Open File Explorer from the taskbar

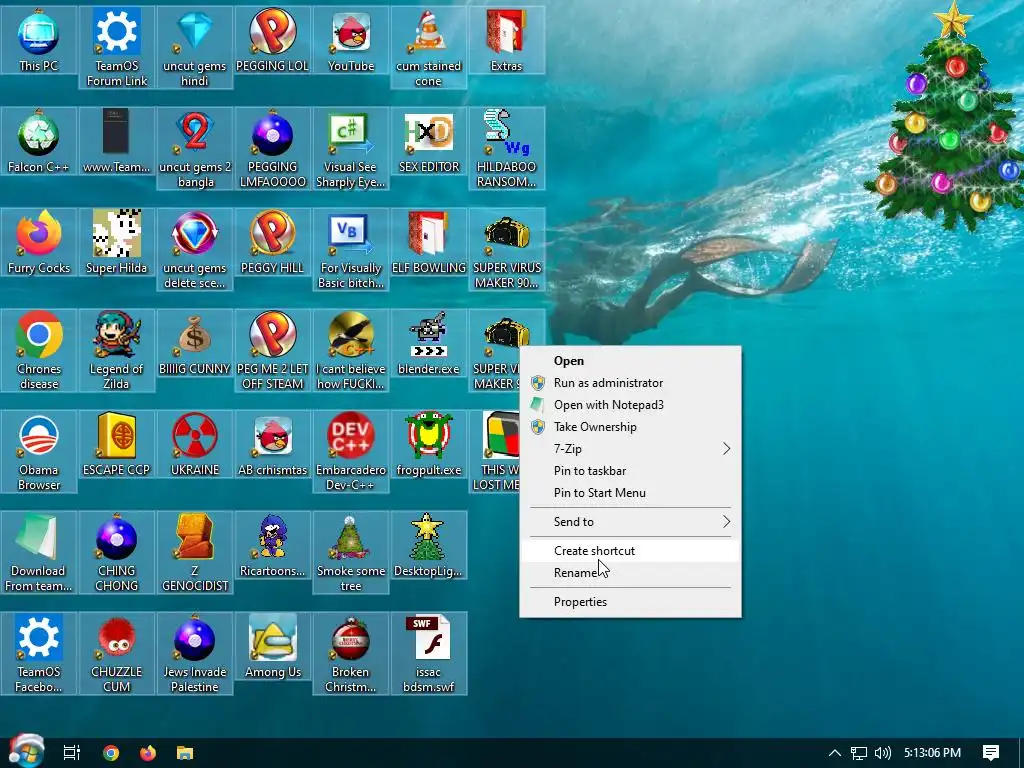(185, 753)
